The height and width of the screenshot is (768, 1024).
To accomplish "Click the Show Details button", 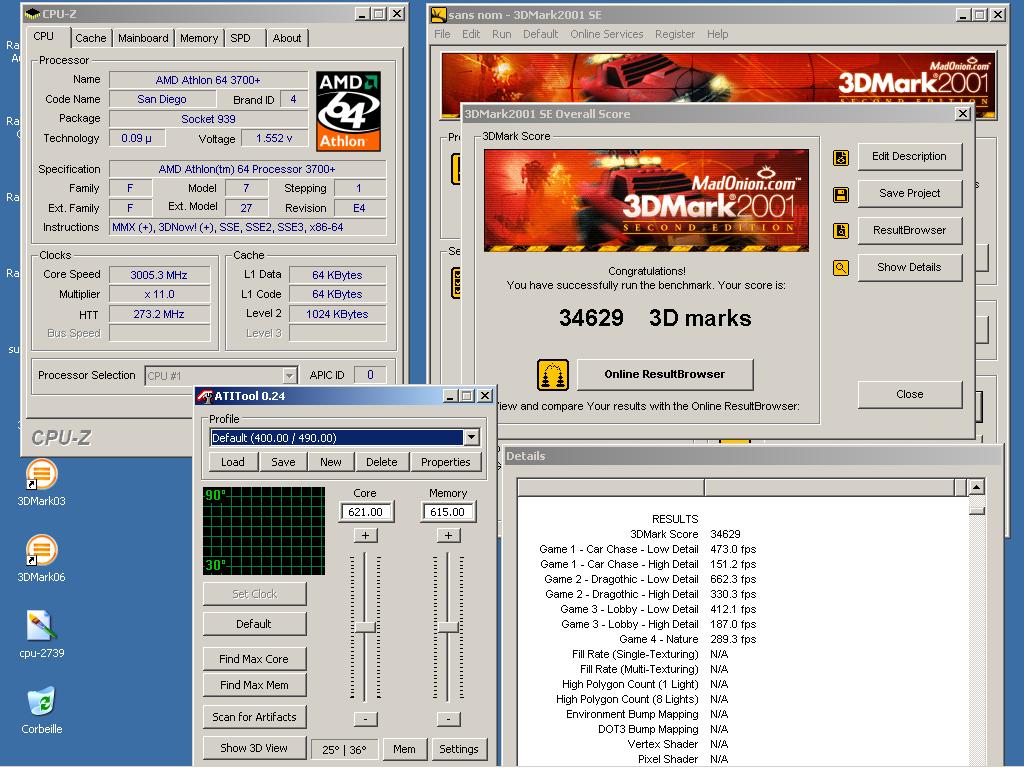I will coord(909,267).
